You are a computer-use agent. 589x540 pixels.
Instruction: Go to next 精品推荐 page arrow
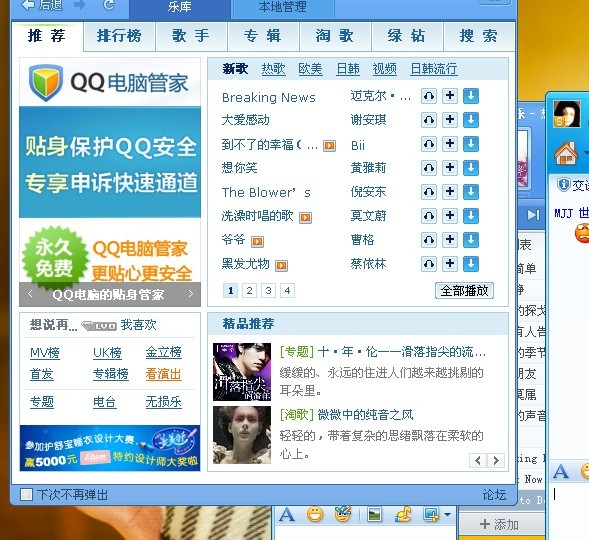496,460
